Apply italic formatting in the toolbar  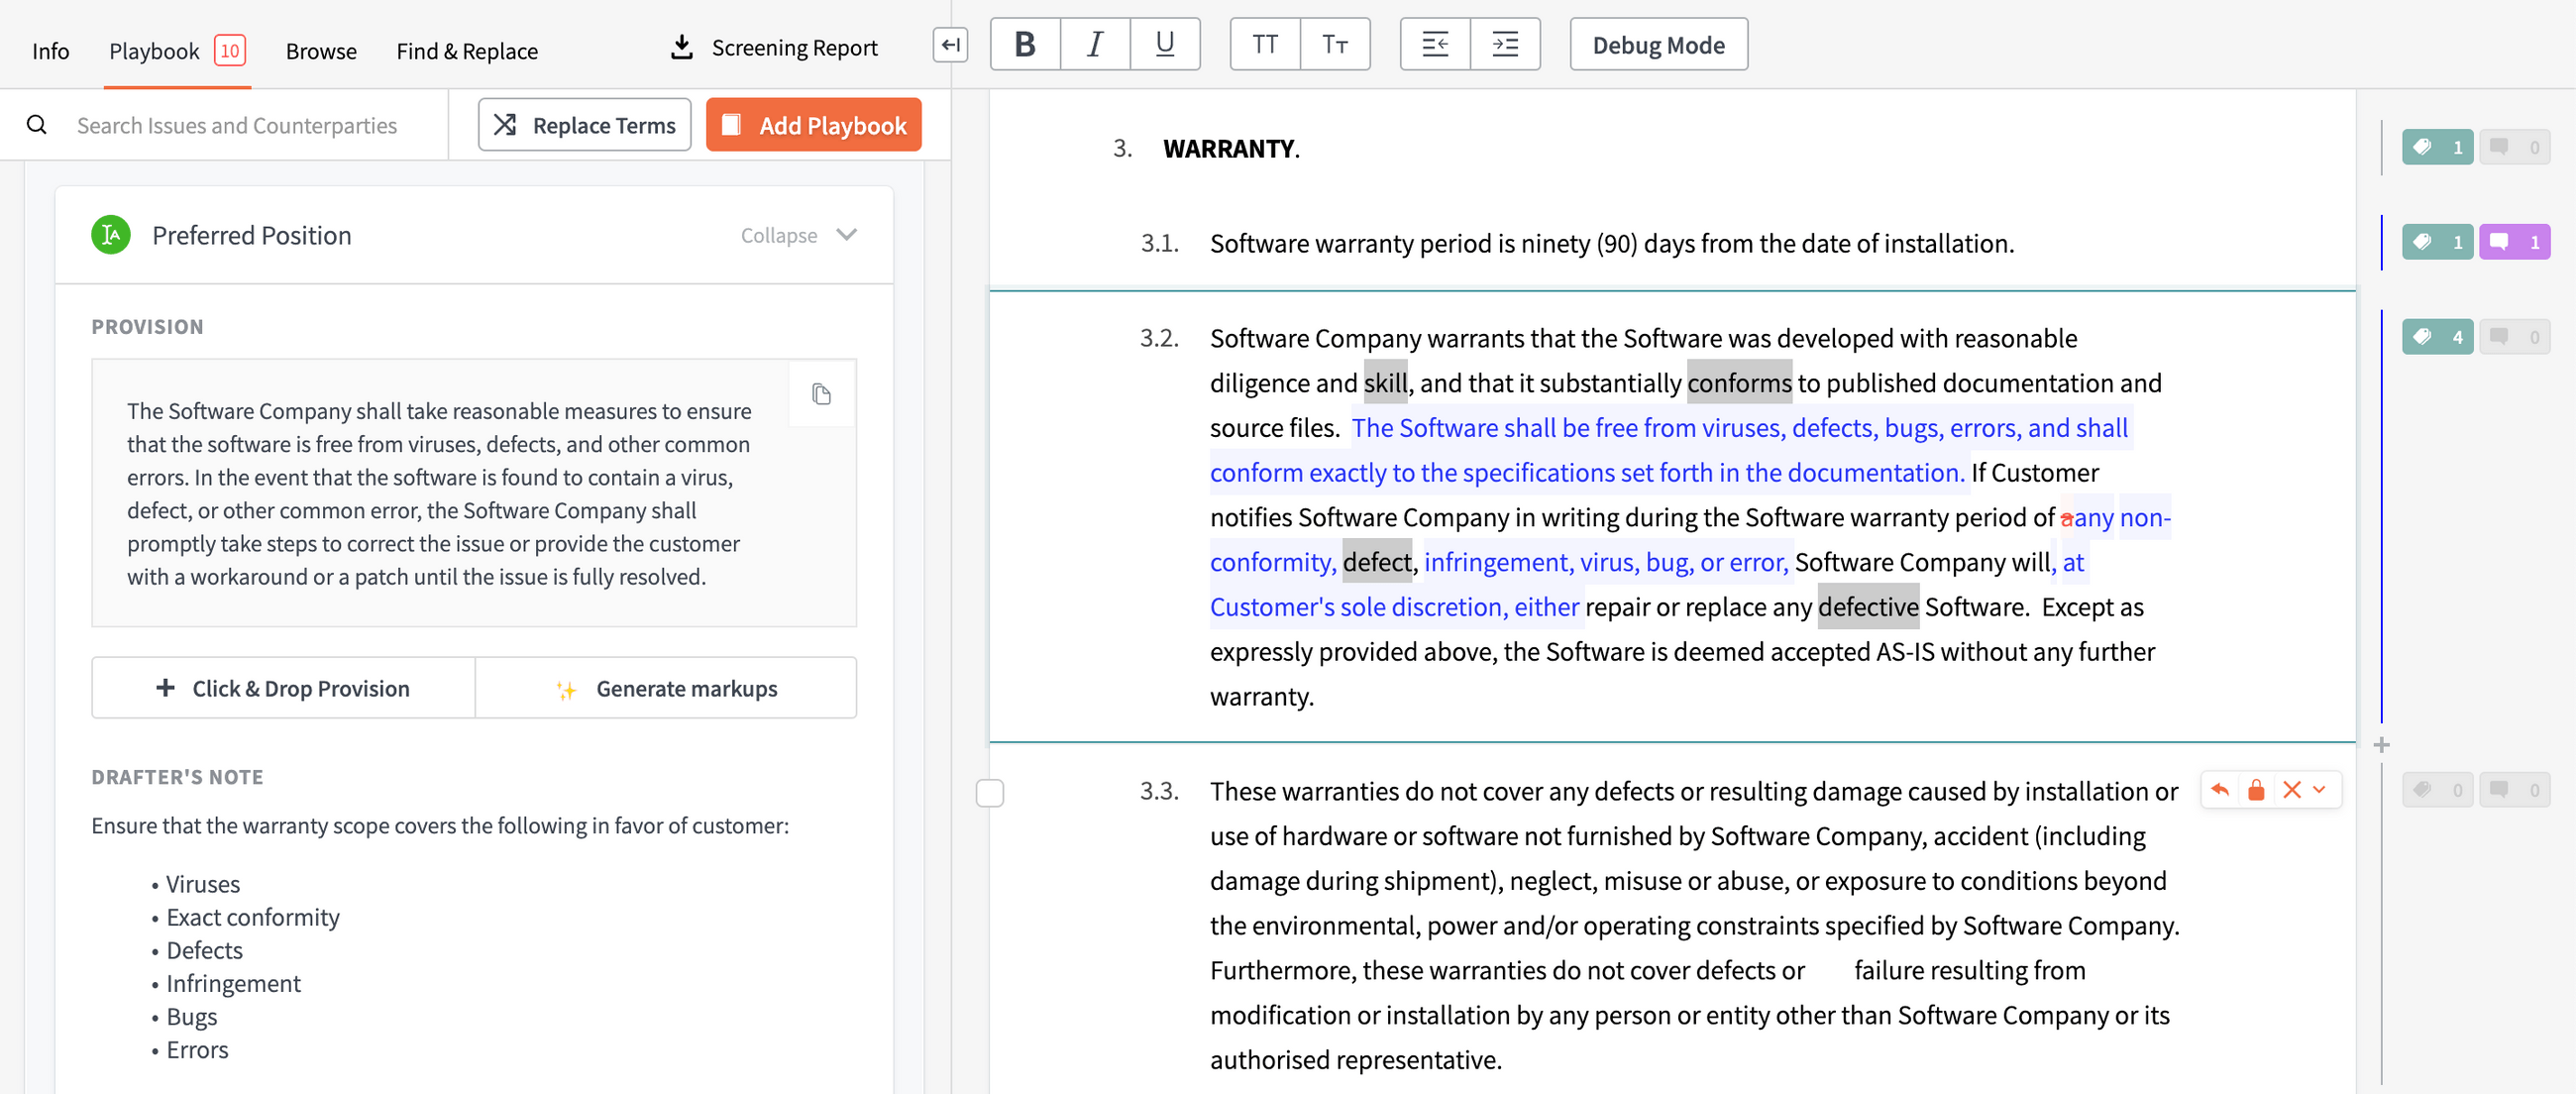pos(1094,44)
